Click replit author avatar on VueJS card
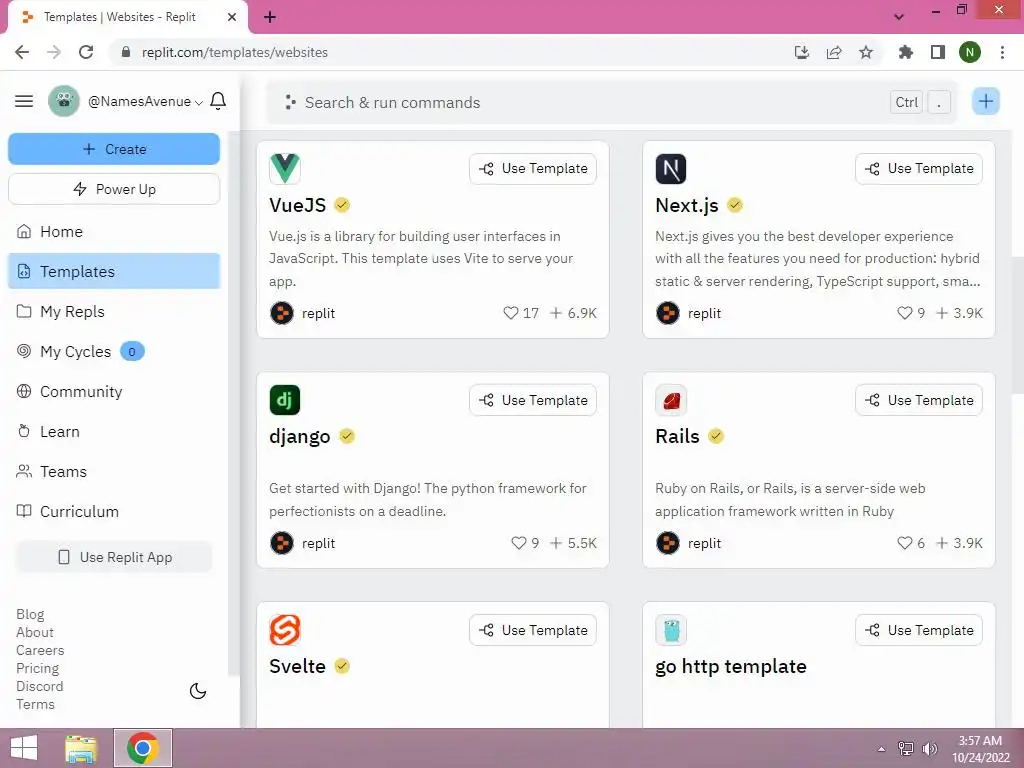Screen dimensions: 1024x768 (x=281, y=313)
